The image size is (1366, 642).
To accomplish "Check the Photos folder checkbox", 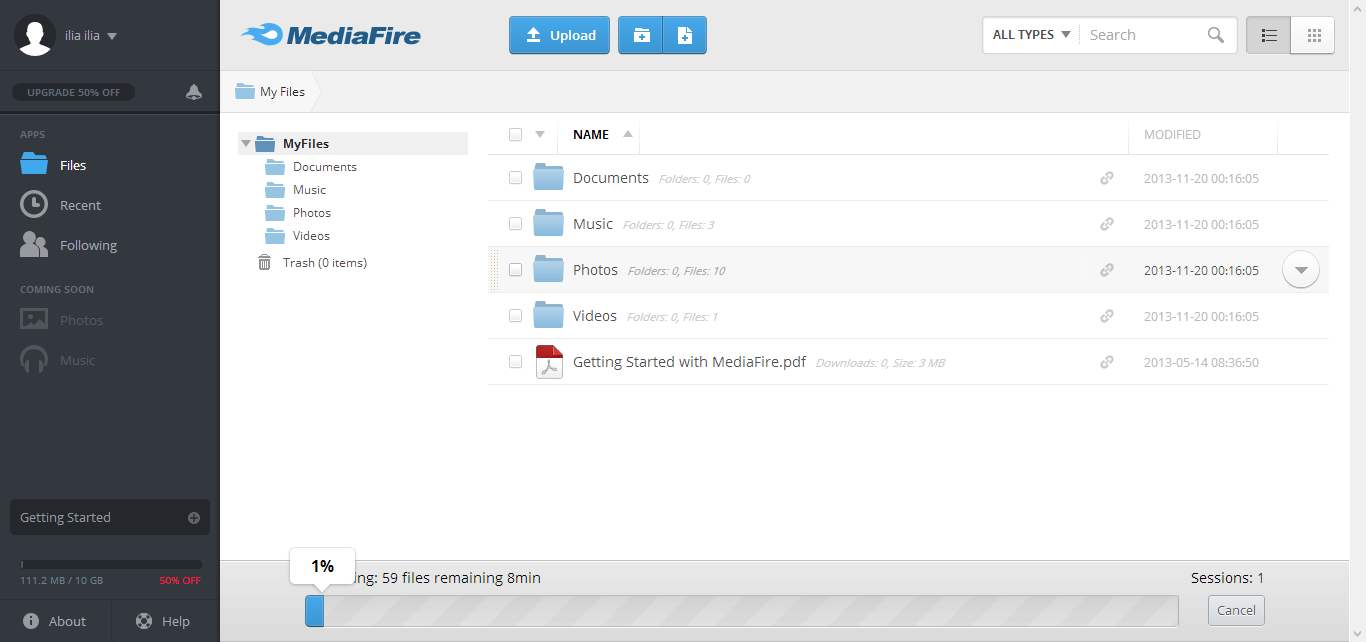I will [x=515, y=270].
